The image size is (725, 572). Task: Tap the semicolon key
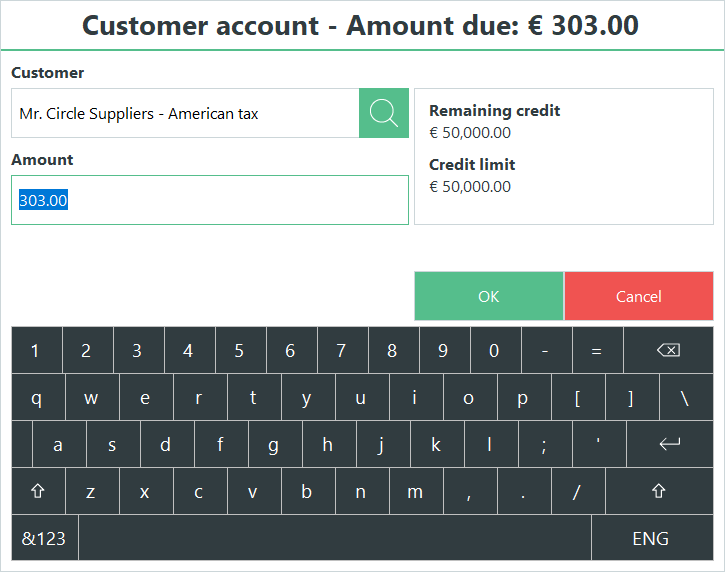click(x=544, y=445)
